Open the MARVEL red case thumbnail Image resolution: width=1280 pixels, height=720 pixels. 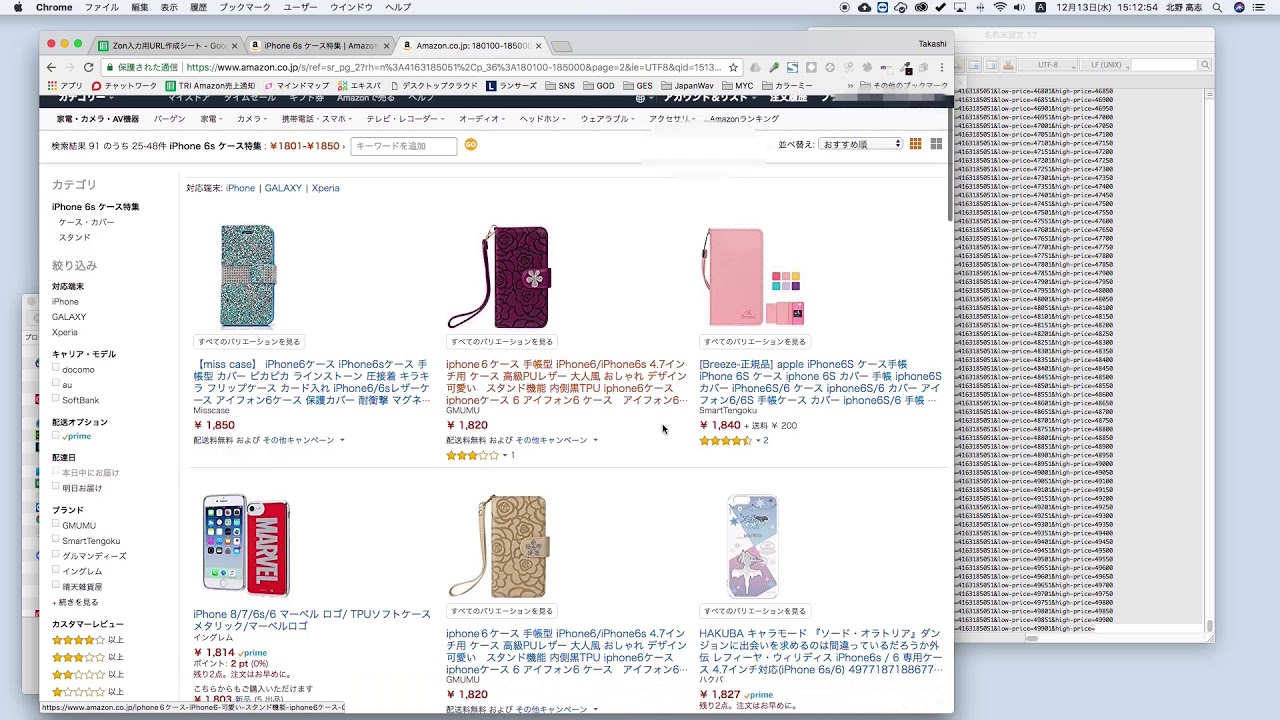246,545
